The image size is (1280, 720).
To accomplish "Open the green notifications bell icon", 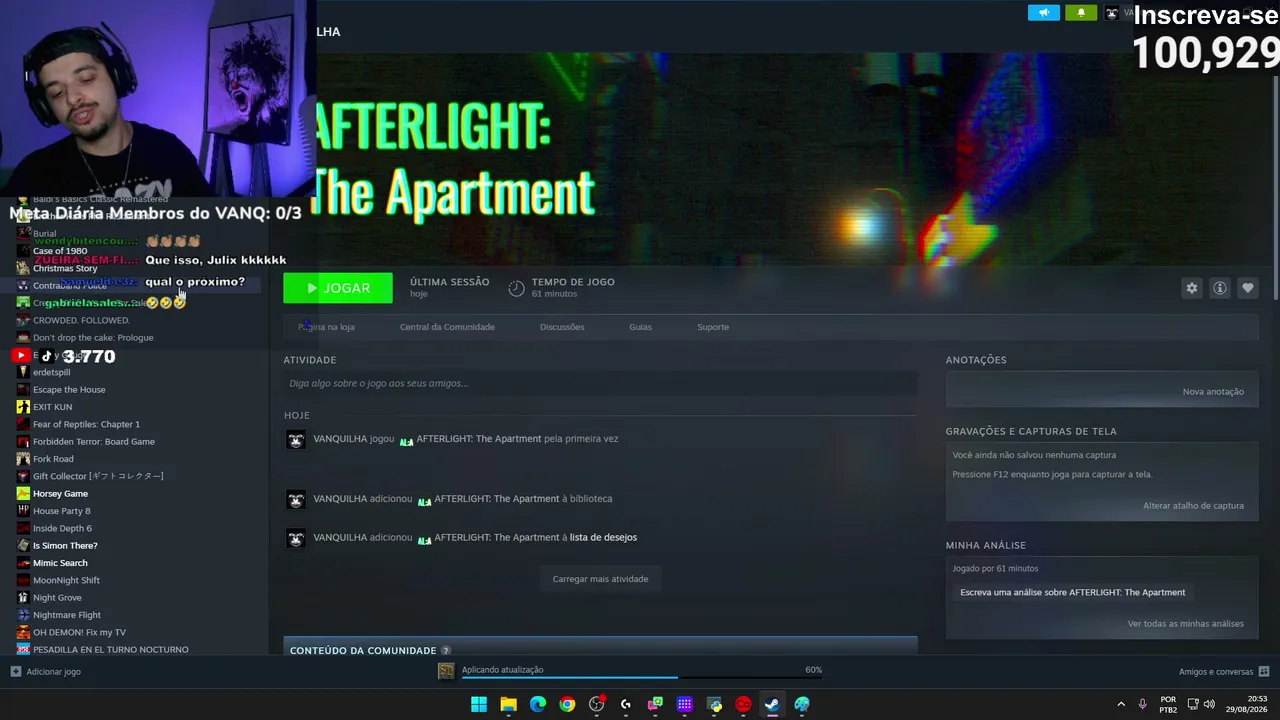I will coord(1080,13).
